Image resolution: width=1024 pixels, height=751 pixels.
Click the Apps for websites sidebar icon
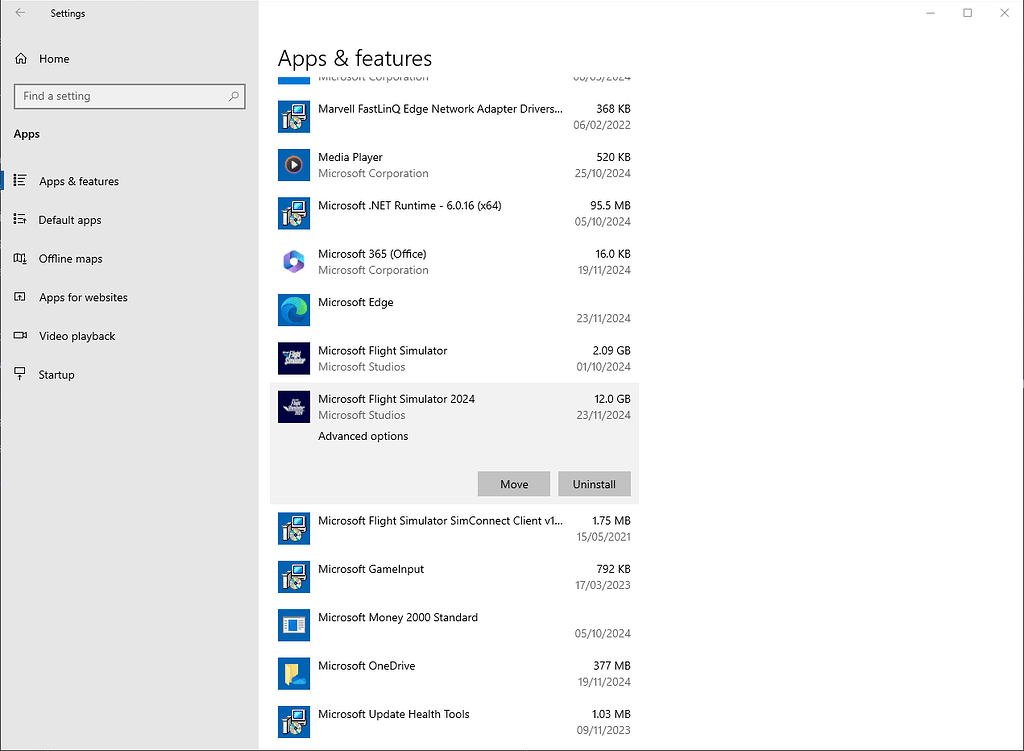20,297
